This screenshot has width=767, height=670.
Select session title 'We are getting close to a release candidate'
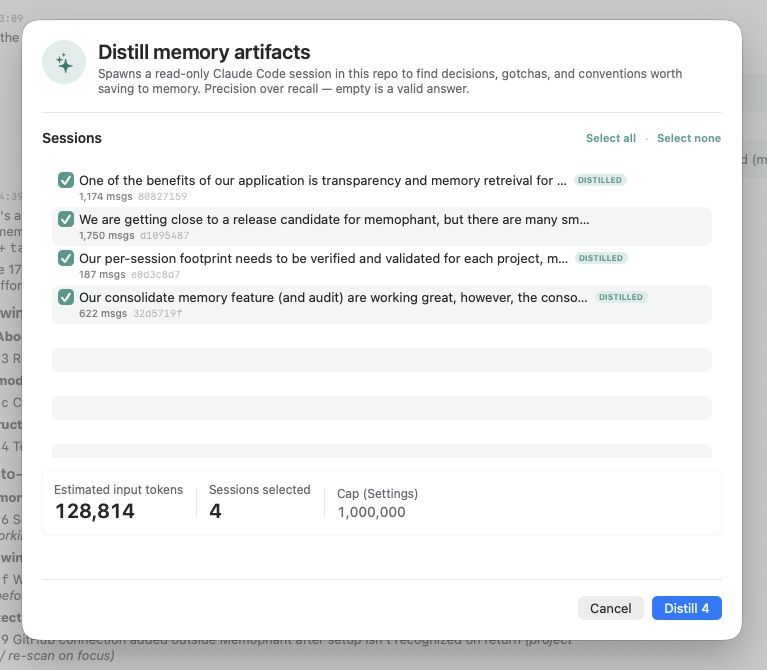pos(334,220)
